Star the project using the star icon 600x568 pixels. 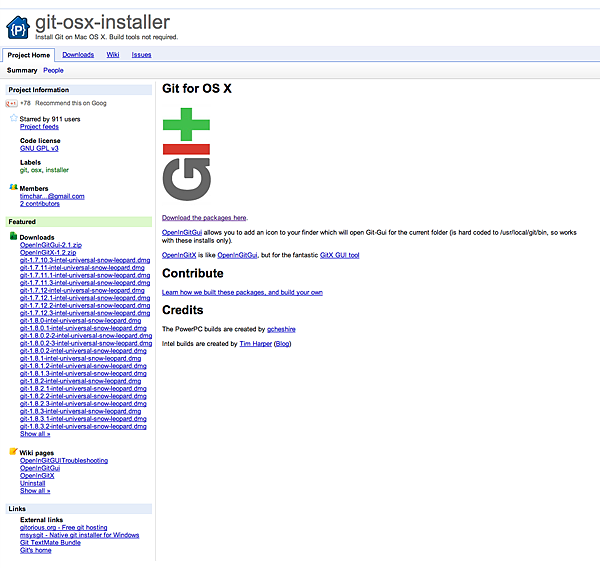point(14,118)
